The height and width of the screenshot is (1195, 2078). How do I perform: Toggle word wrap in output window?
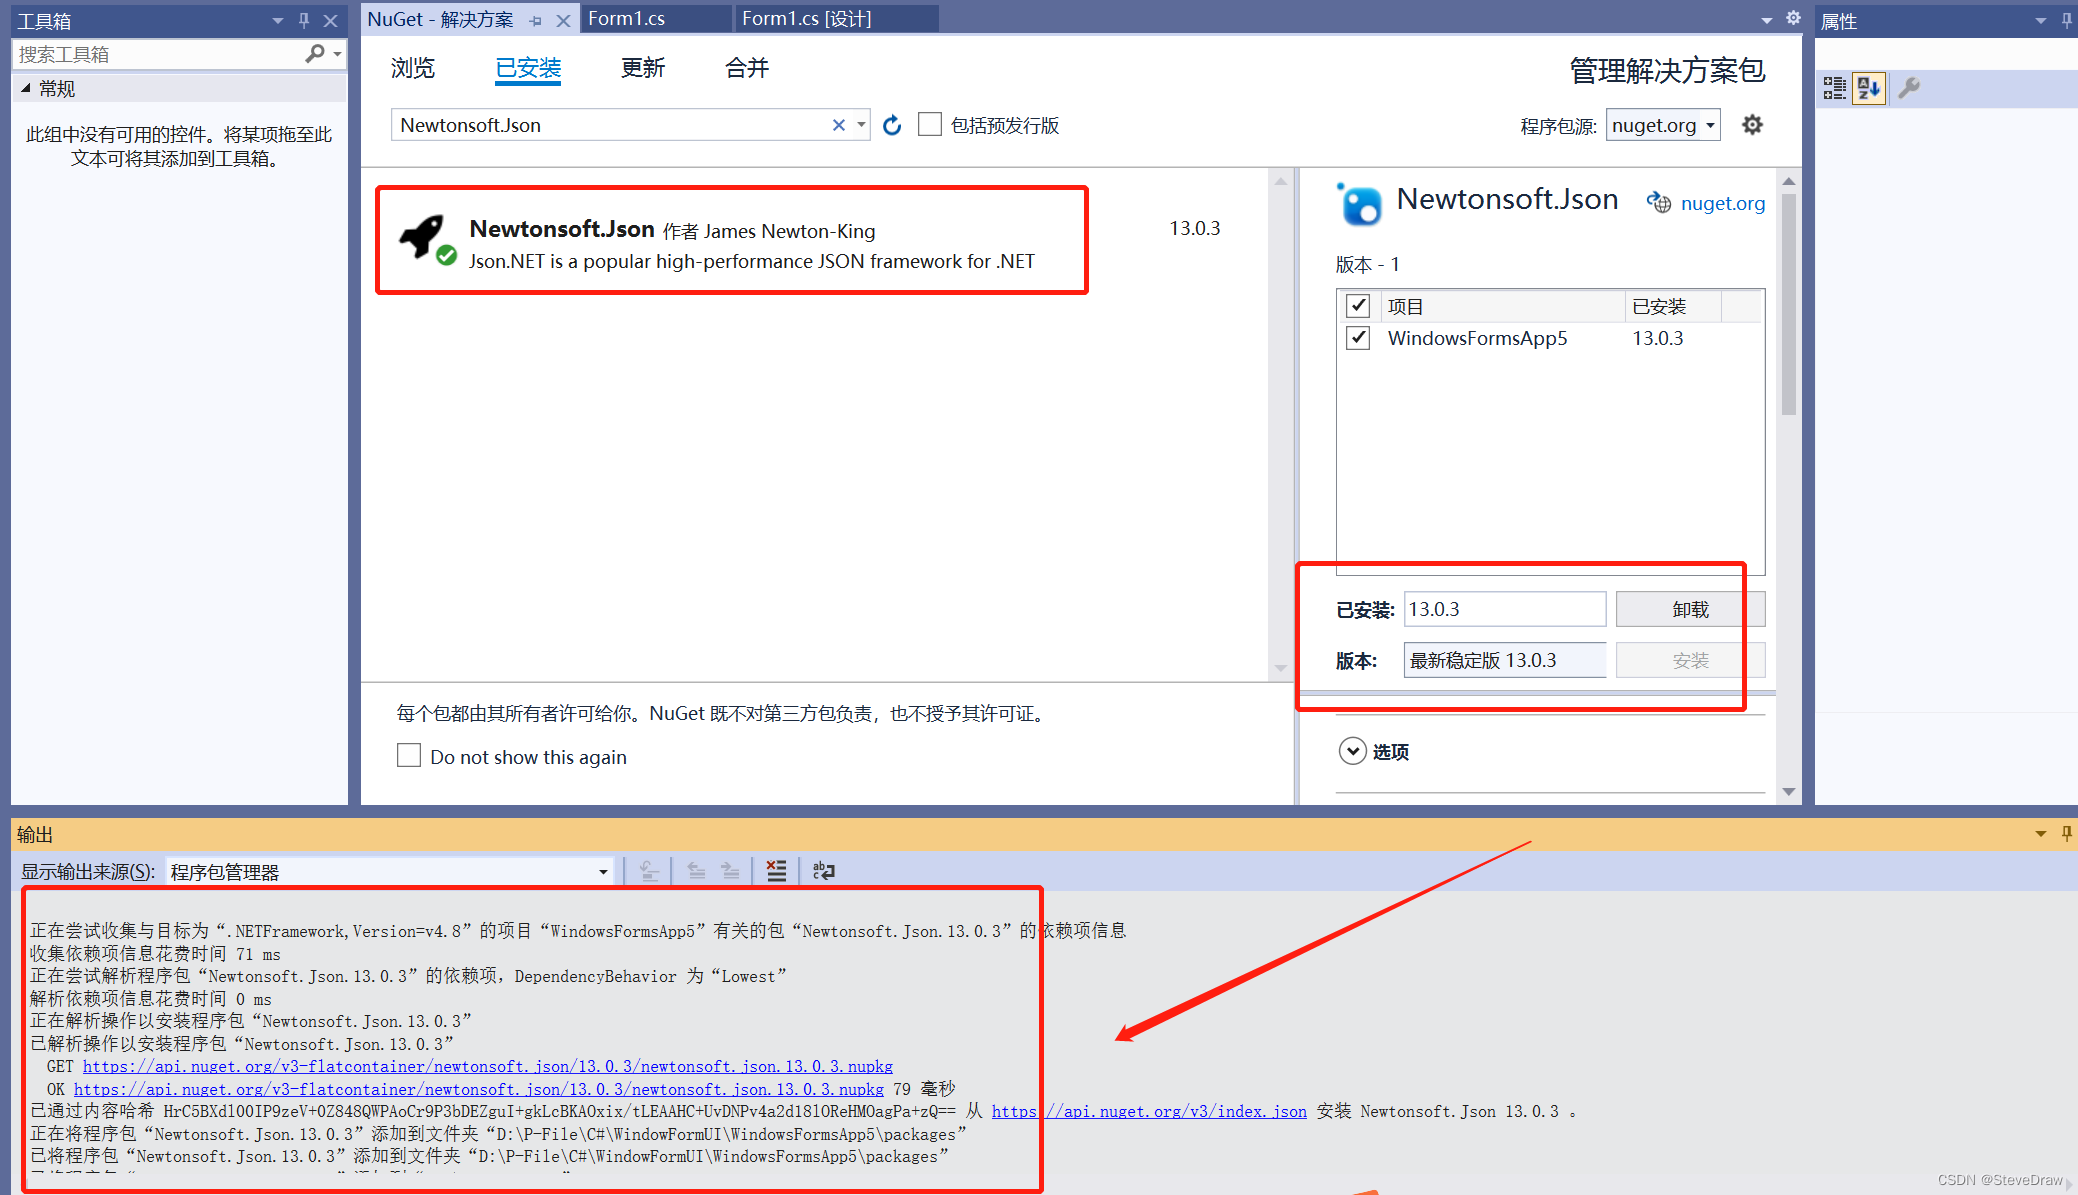(x=823, y=871)
